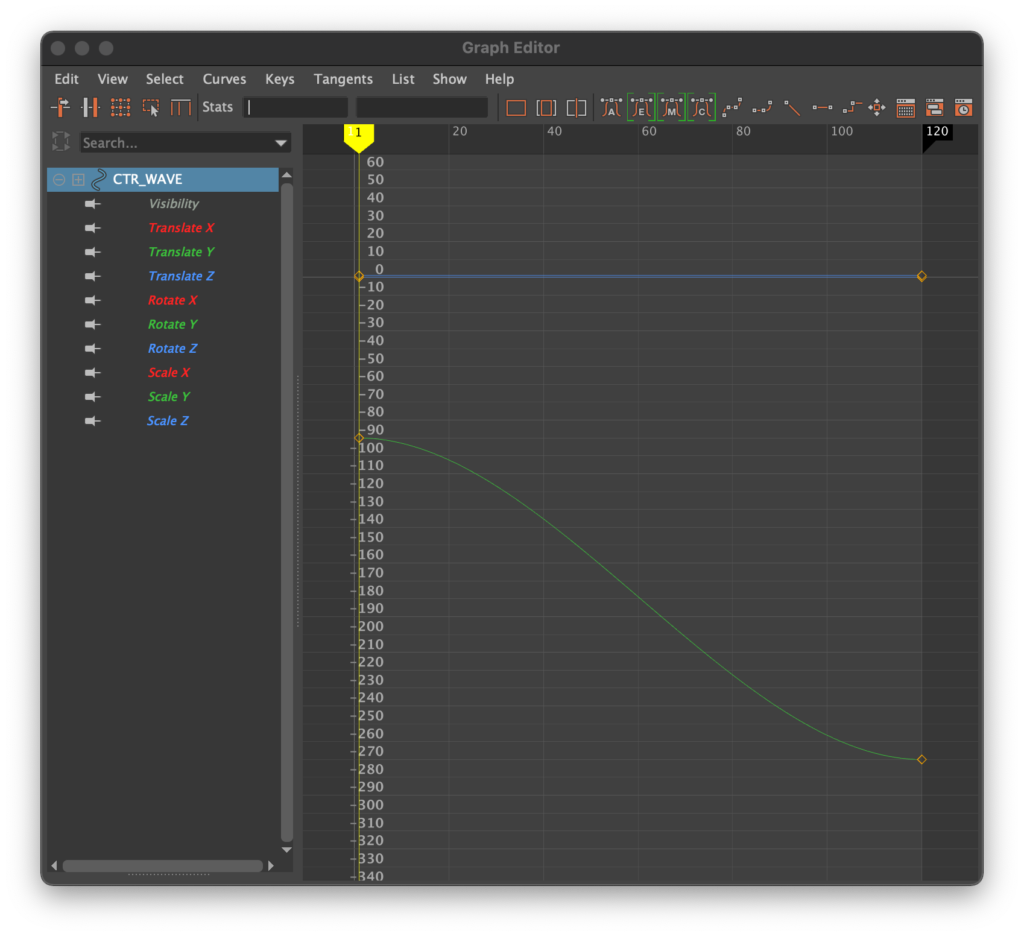Screen dimensions: 1024x936
Task: Apply Stepped tangents from toolbar
Action: pos(852,107)
